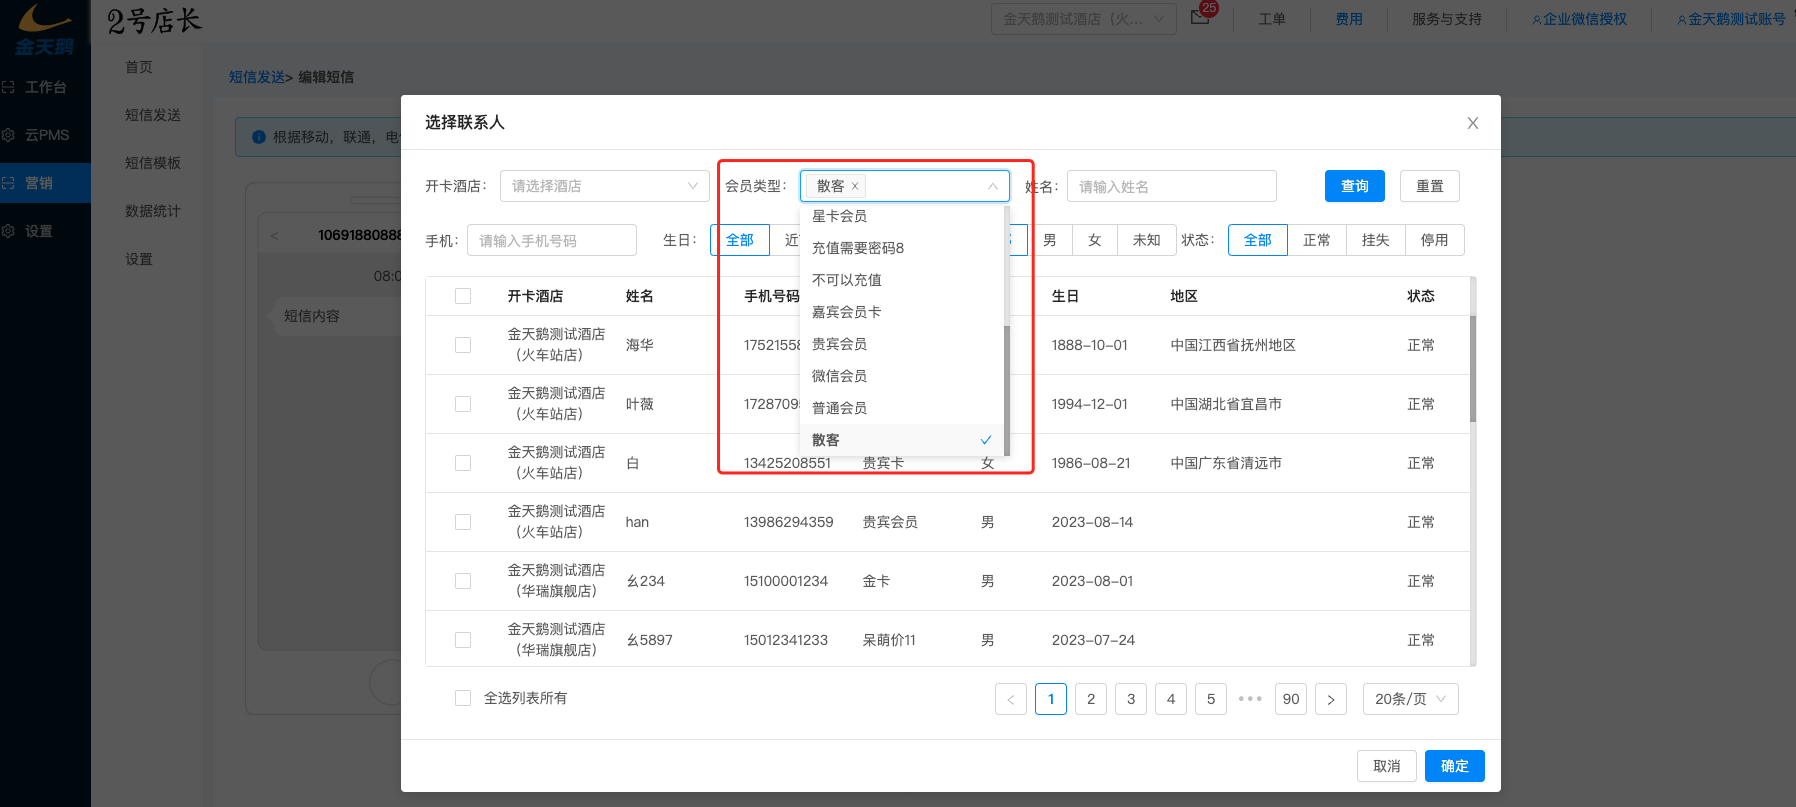Open 服务与支持 in the top bar
Viewport: 1796px width, 807px height.
[1447, 19]
